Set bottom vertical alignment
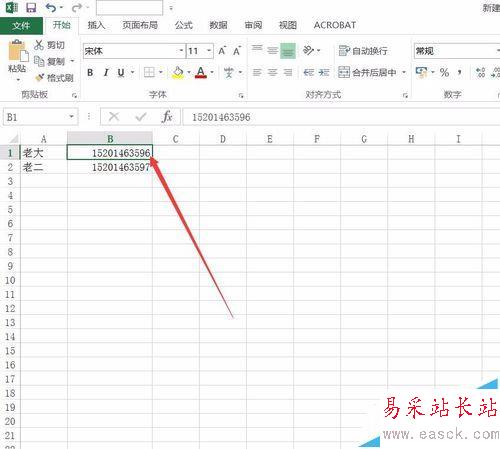Image resolution: width=500 pixels, height=449 pixels. (x=288, y=51)
